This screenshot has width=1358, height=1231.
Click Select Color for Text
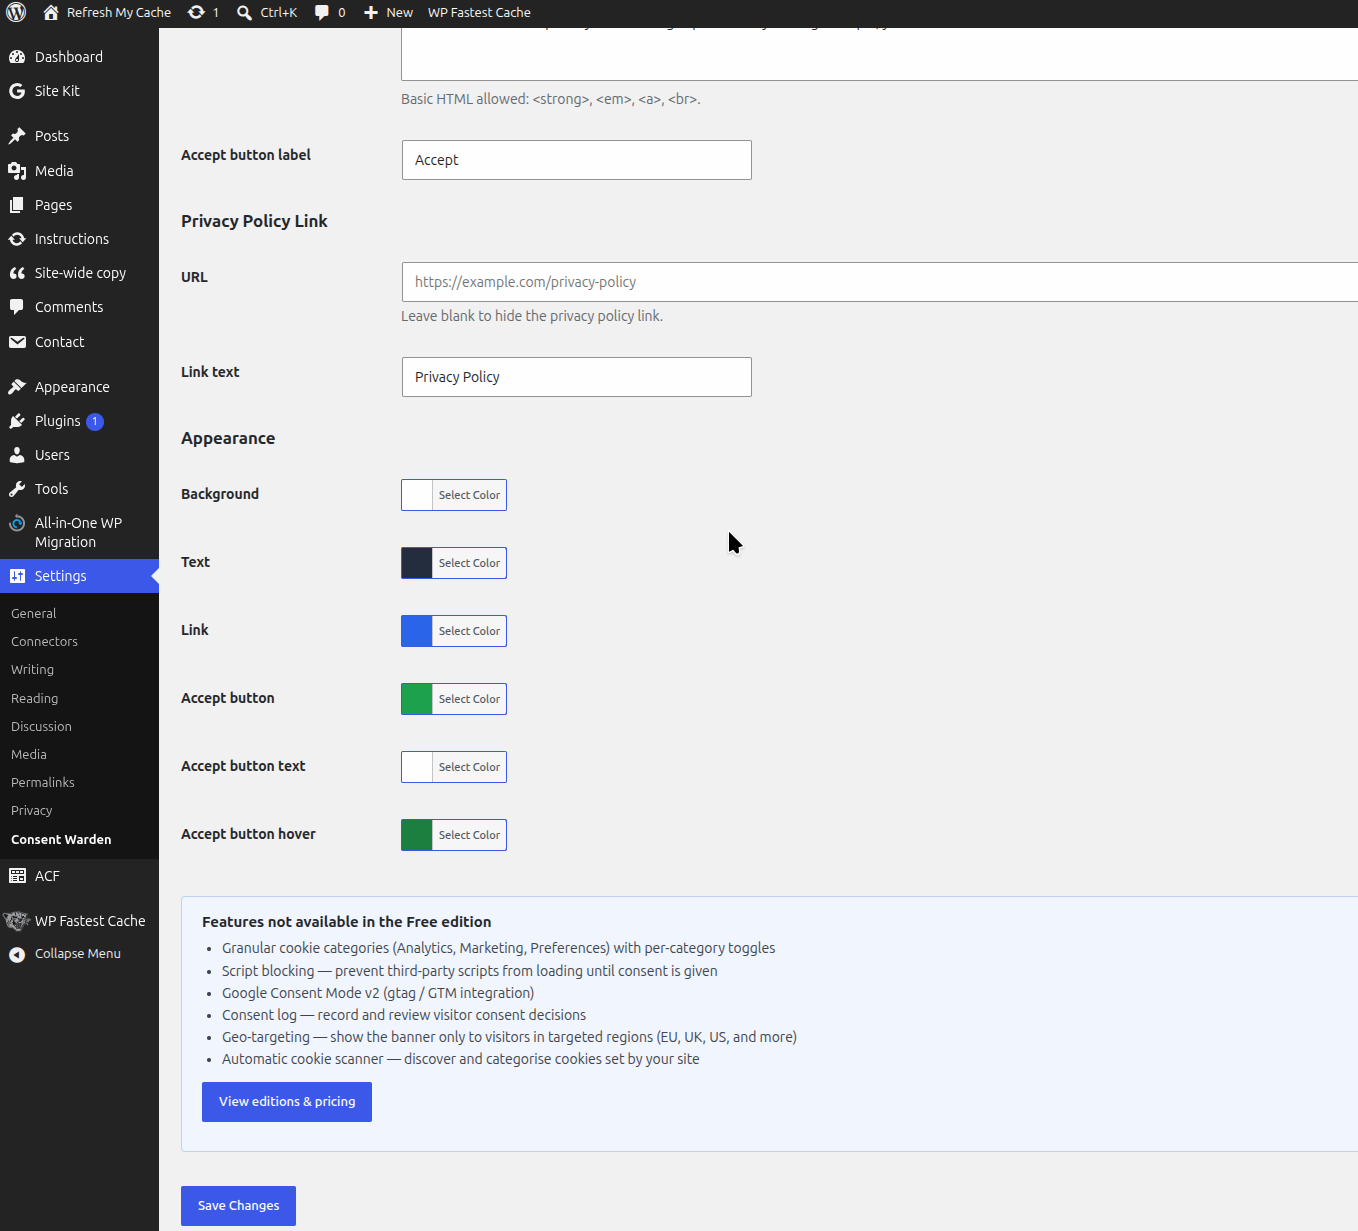[469, 563]
